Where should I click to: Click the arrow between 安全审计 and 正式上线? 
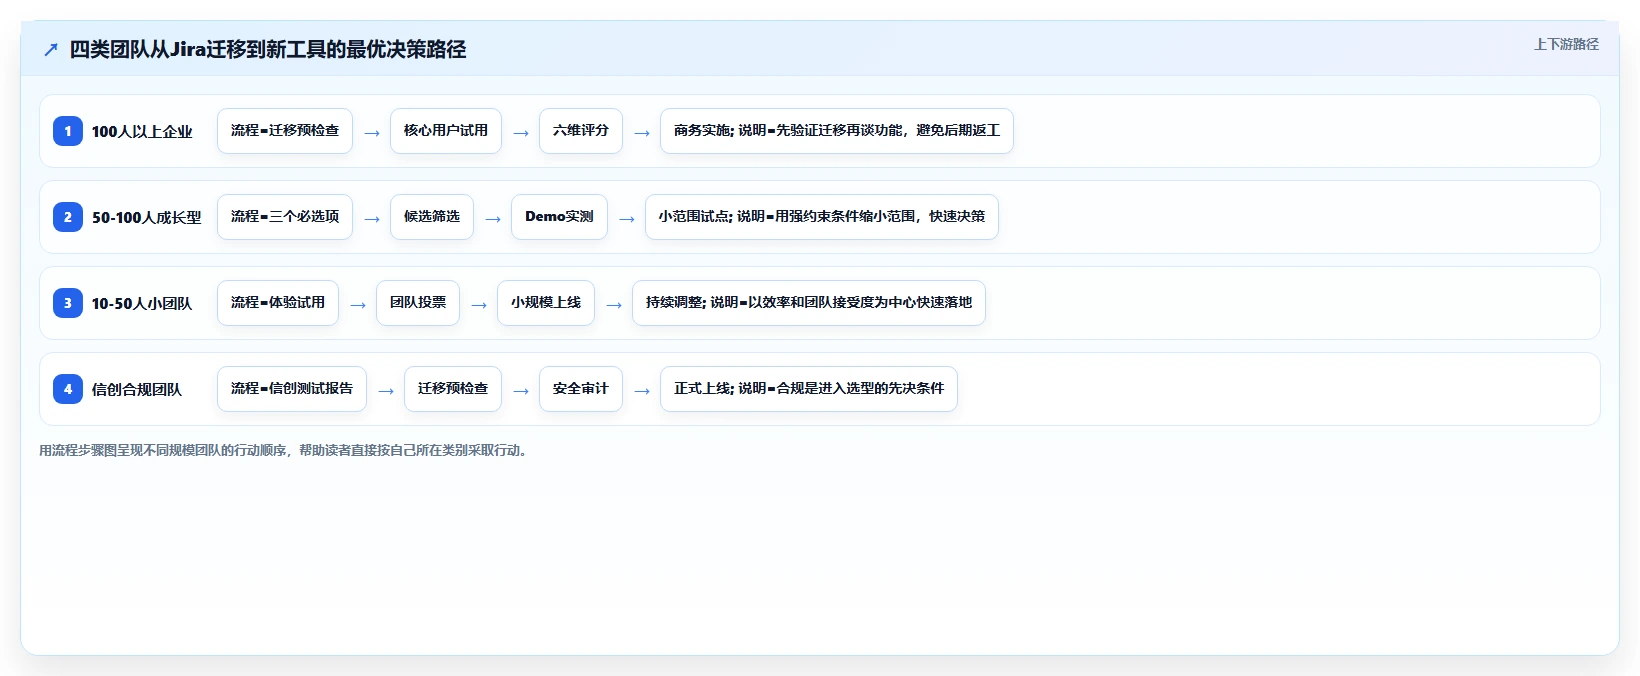click(642, 391)
